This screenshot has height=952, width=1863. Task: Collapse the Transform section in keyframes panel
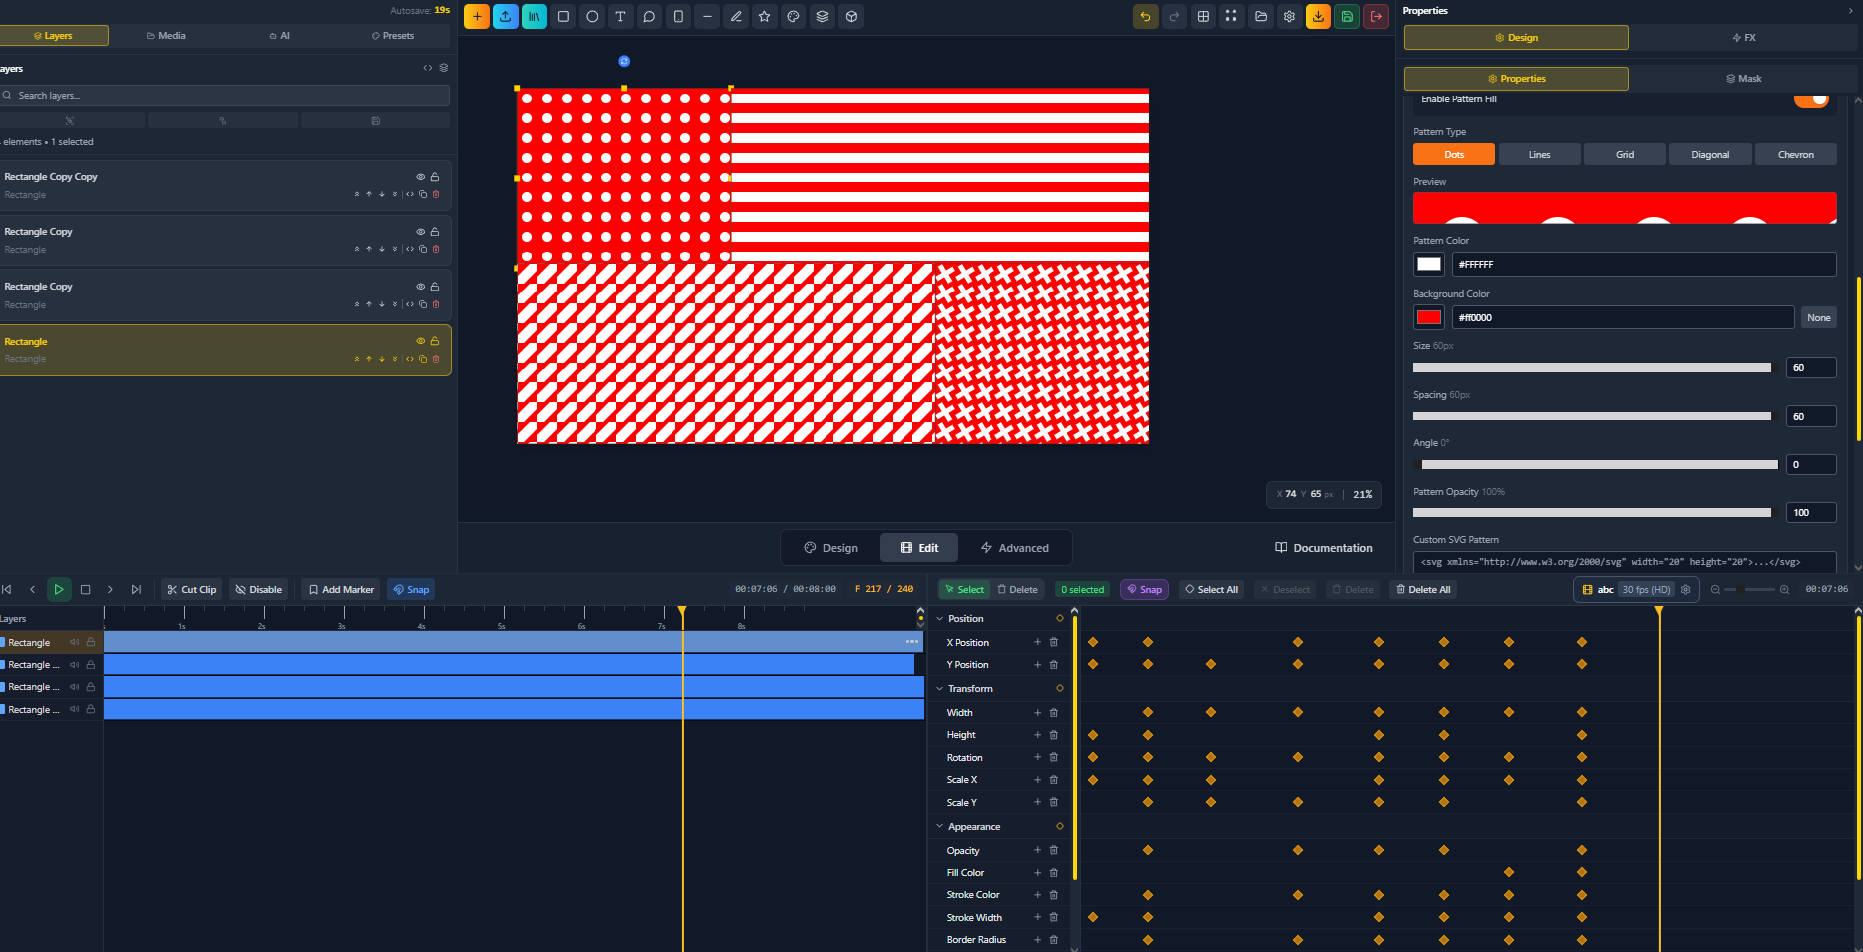(x=938, y=688)
